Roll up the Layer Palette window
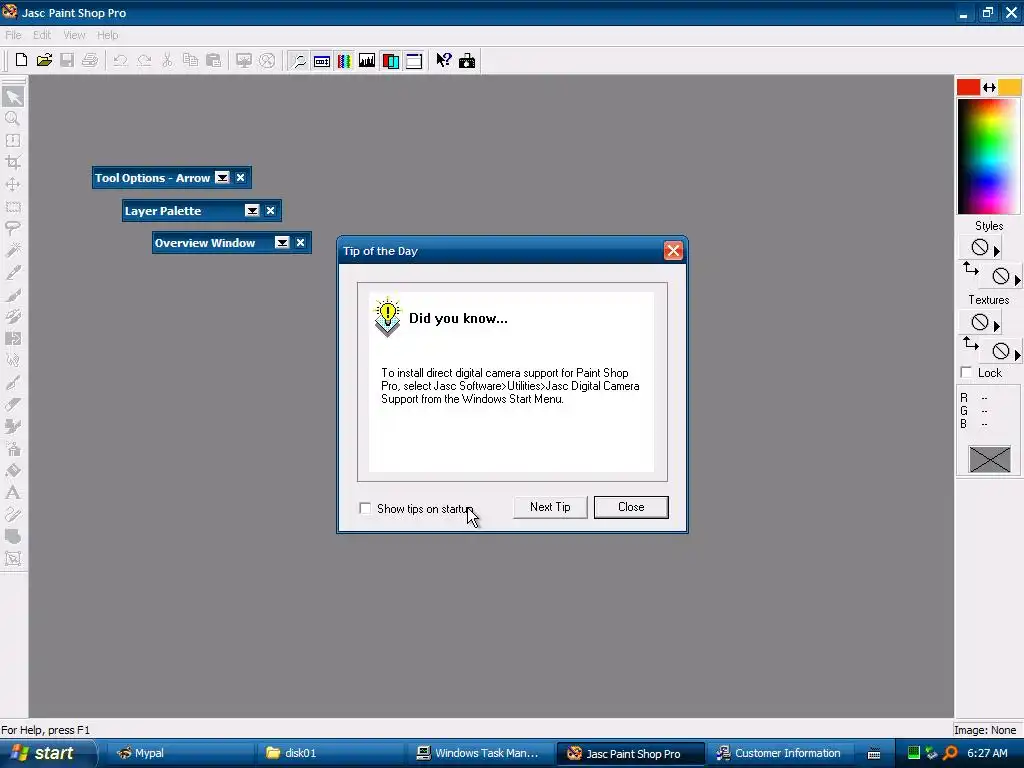 click(252, 210)
